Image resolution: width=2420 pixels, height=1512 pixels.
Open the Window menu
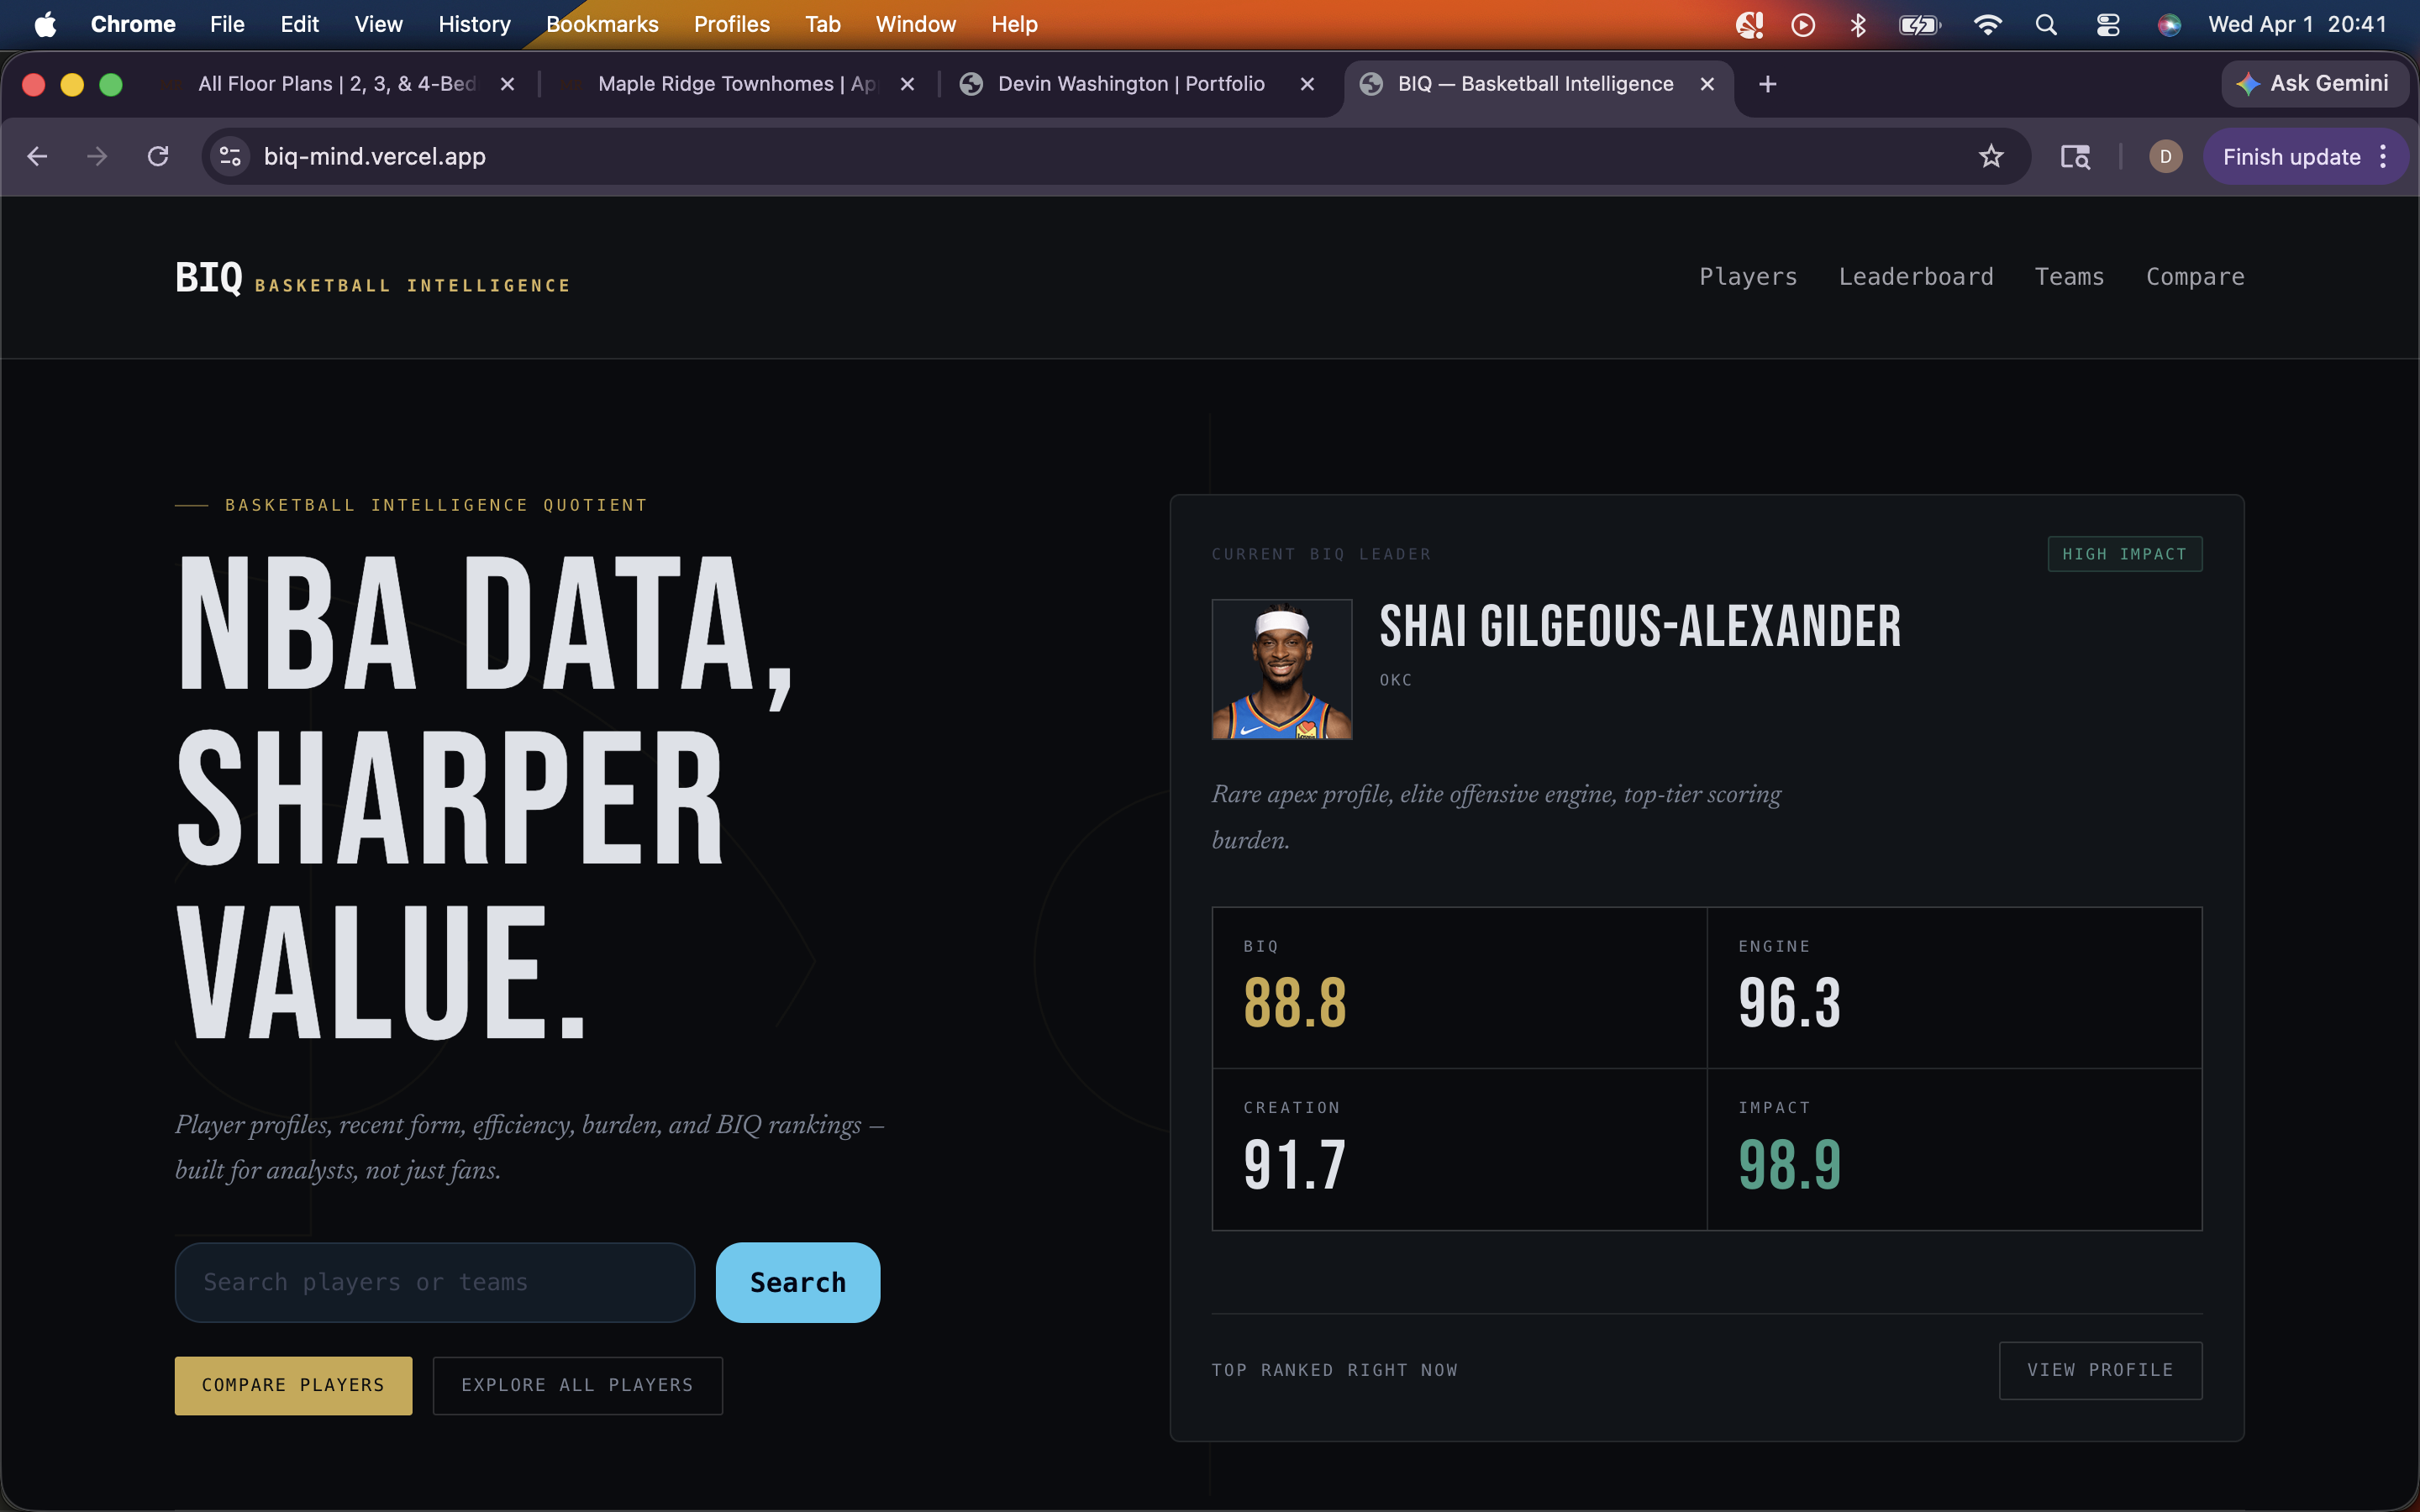point(915,24)
